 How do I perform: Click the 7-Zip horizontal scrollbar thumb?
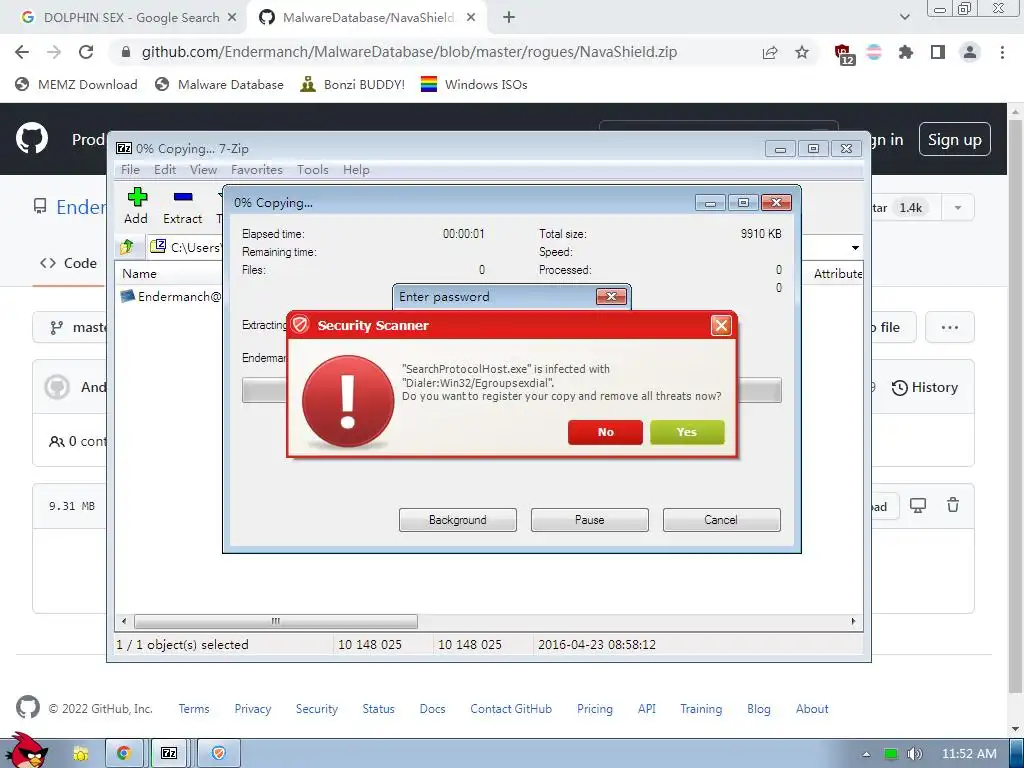tap(276, 621)
